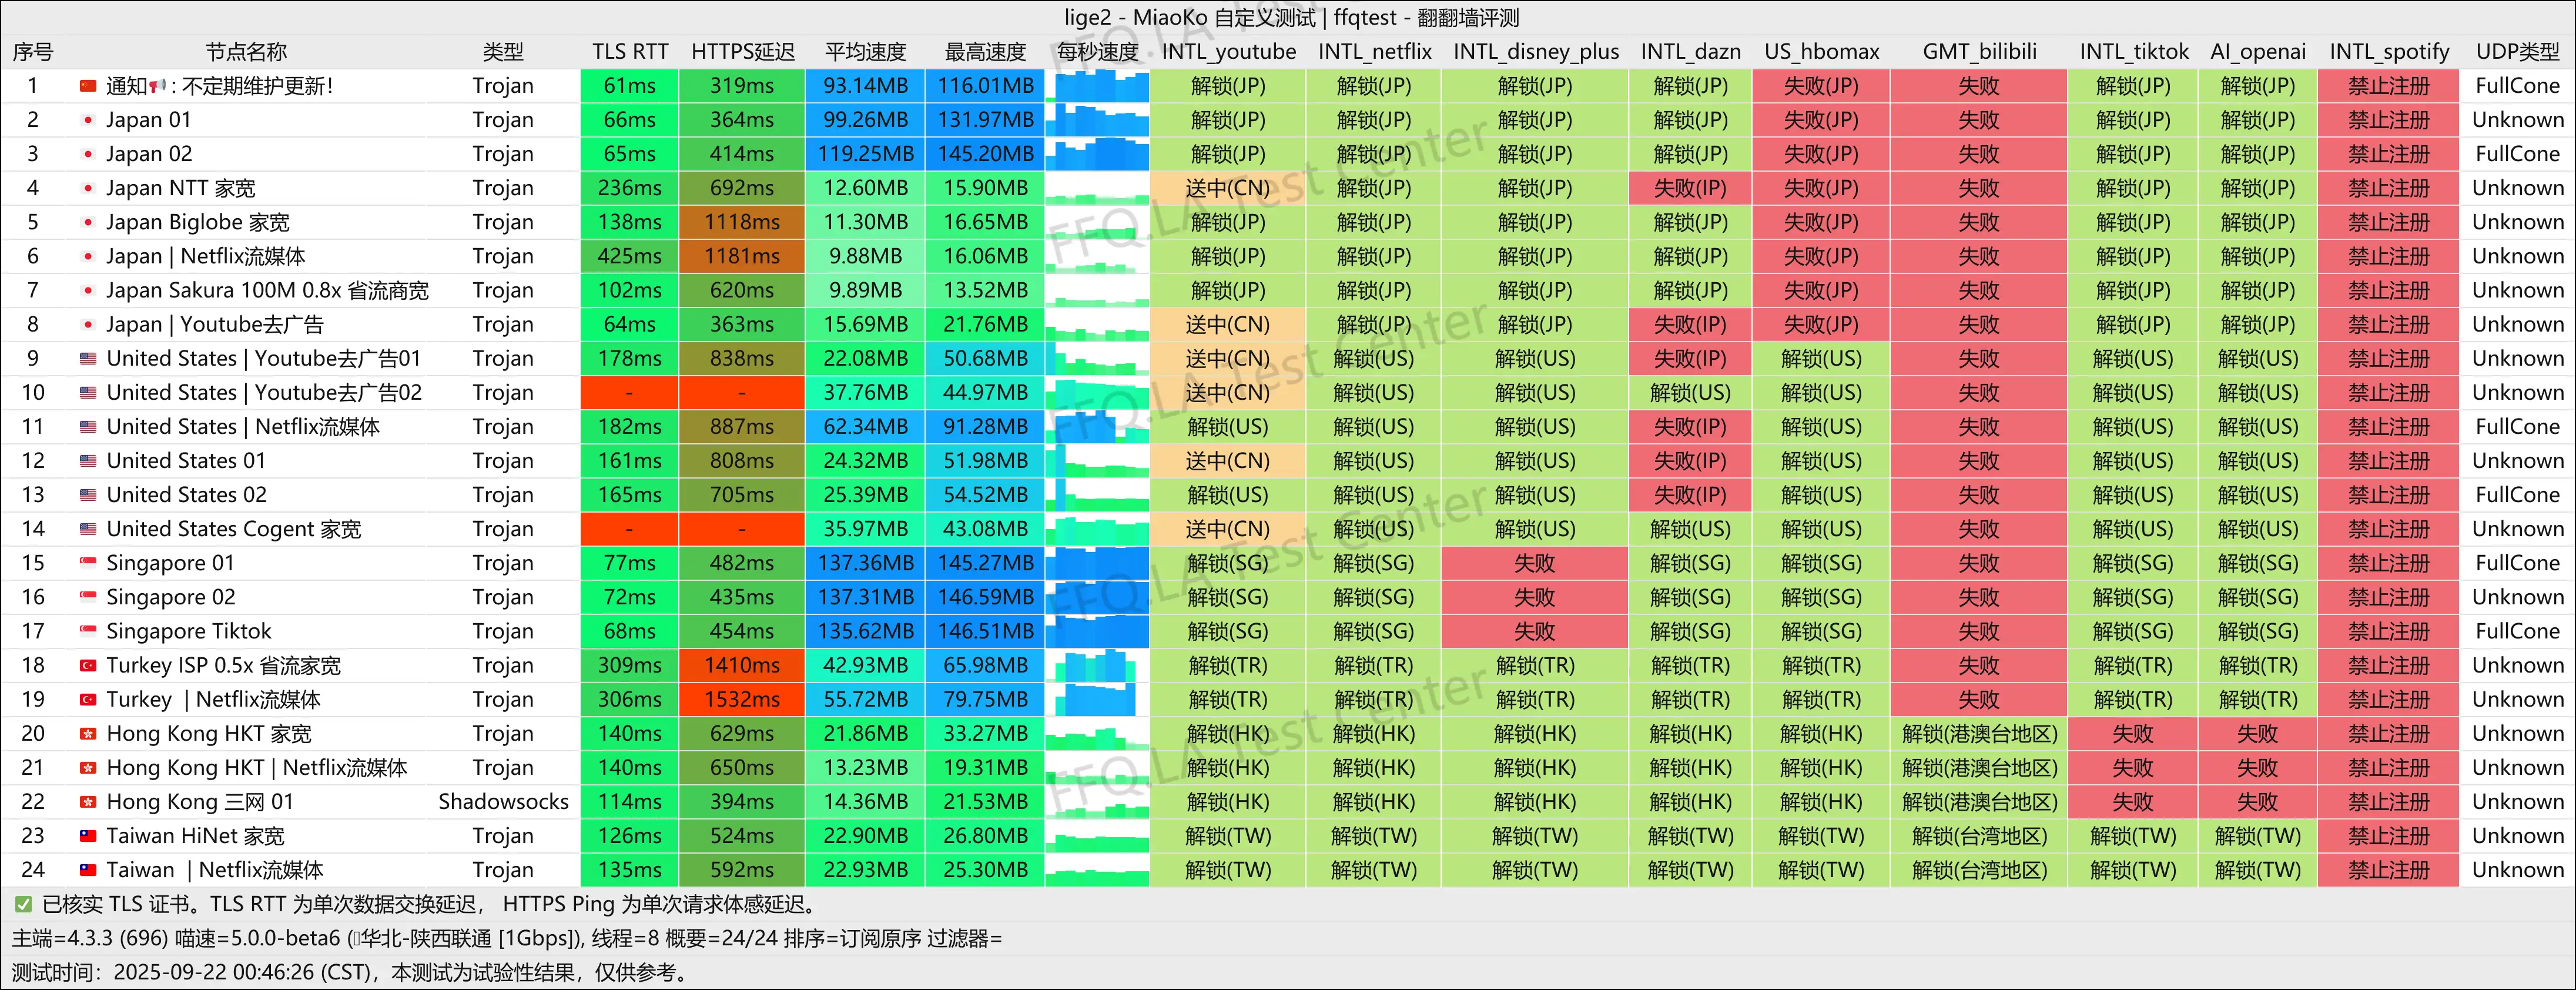Click the Japan flag beside Japan 01
The width and height of the screenshot is (2576, 990).
88,120
